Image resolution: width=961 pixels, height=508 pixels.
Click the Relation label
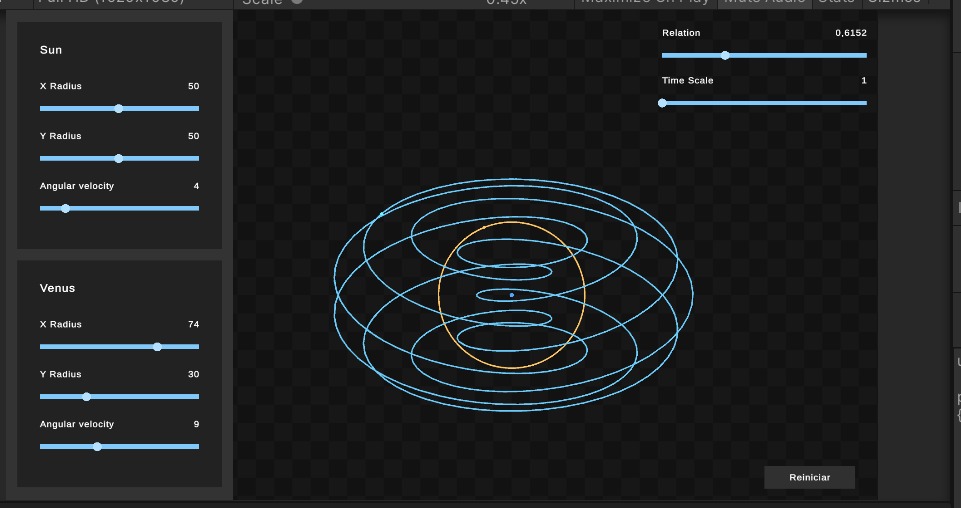click(x=681, y=33)
